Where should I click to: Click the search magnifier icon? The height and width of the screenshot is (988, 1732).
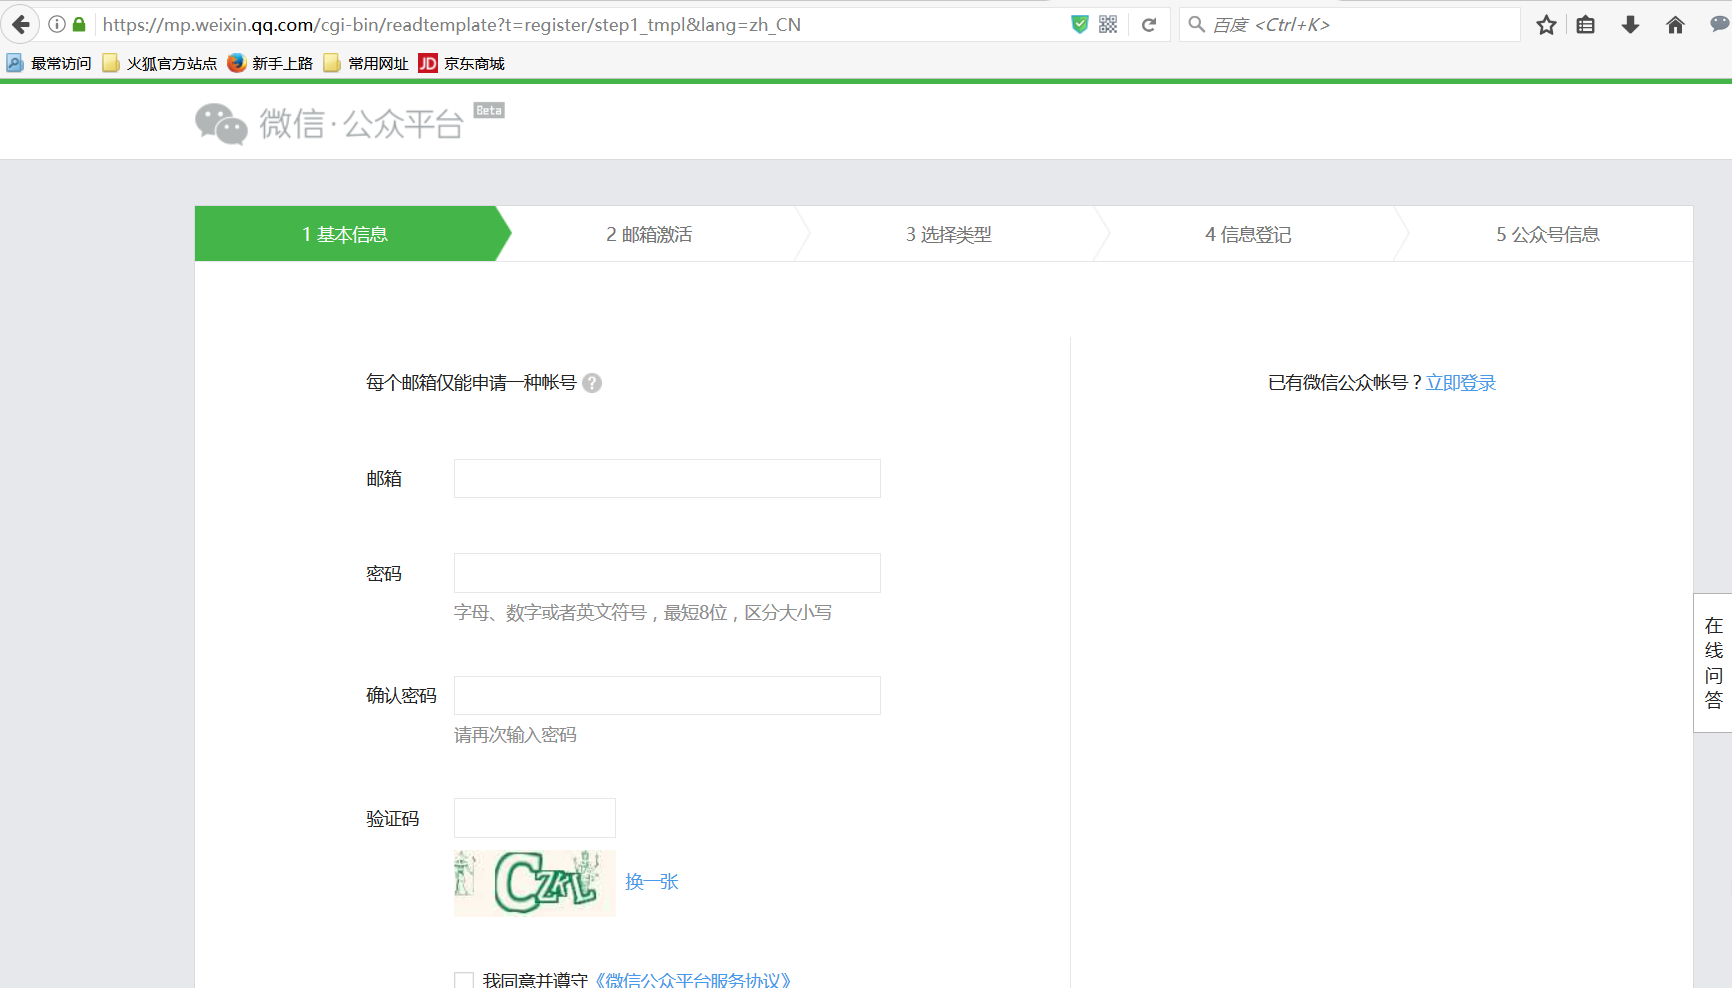[x=1196, y=24]
